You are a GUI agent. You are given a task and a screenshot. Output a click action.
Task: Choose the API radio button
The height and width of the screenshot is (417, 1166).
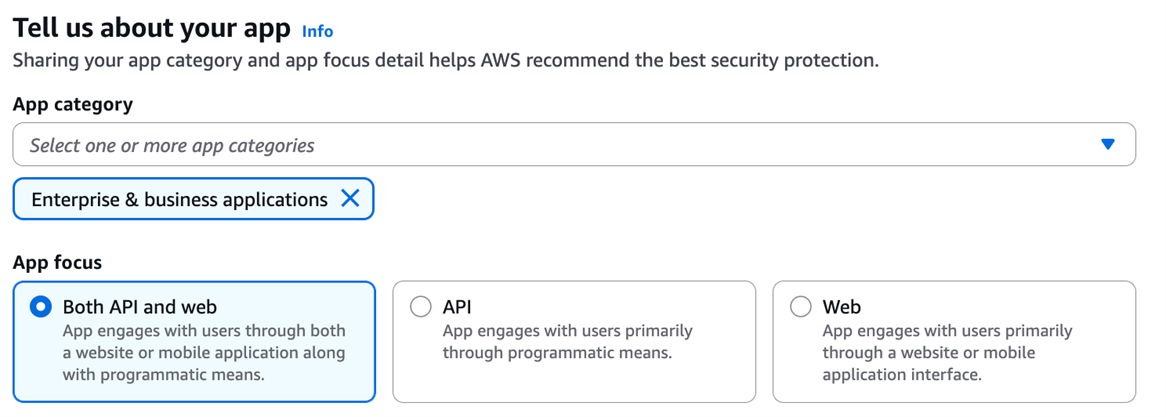421,307
